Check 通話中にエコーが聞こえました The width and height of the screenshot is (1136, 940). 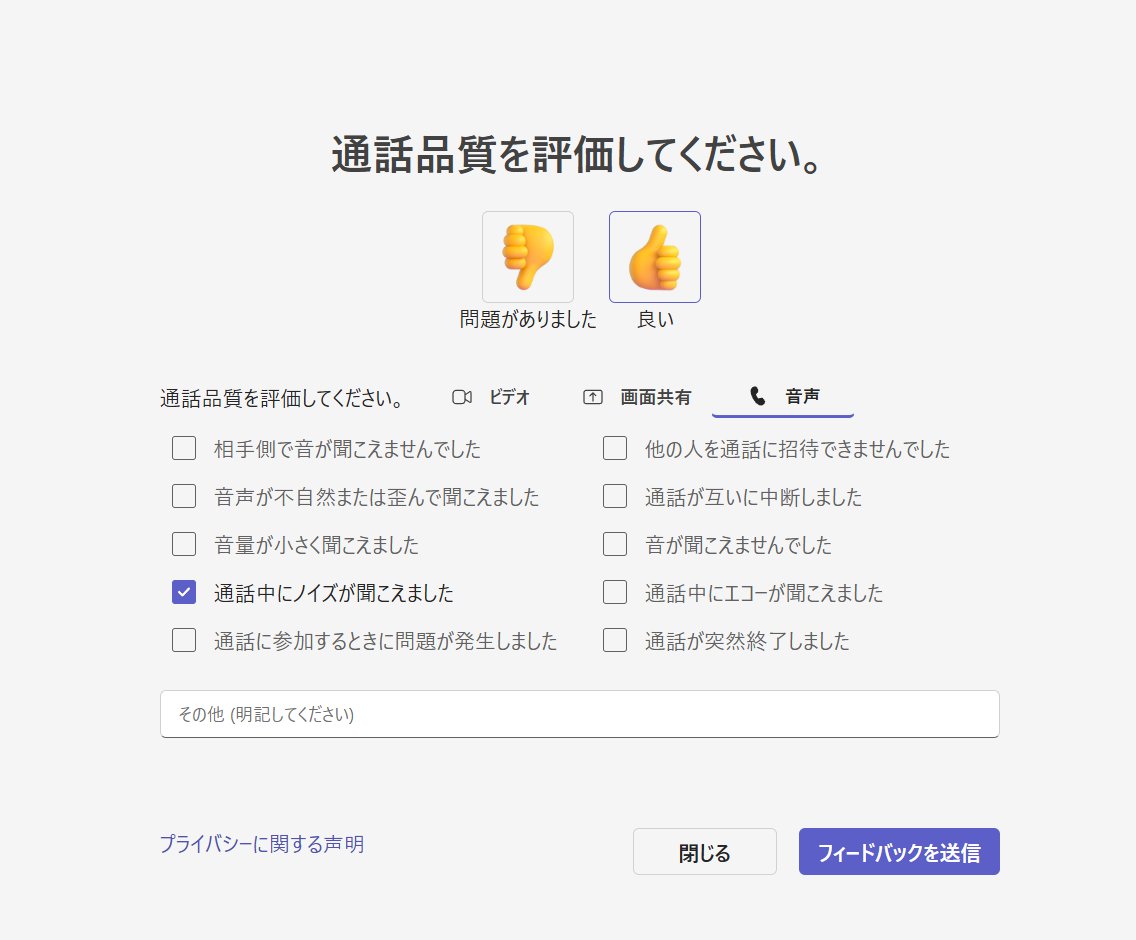(x=615, y=592)
